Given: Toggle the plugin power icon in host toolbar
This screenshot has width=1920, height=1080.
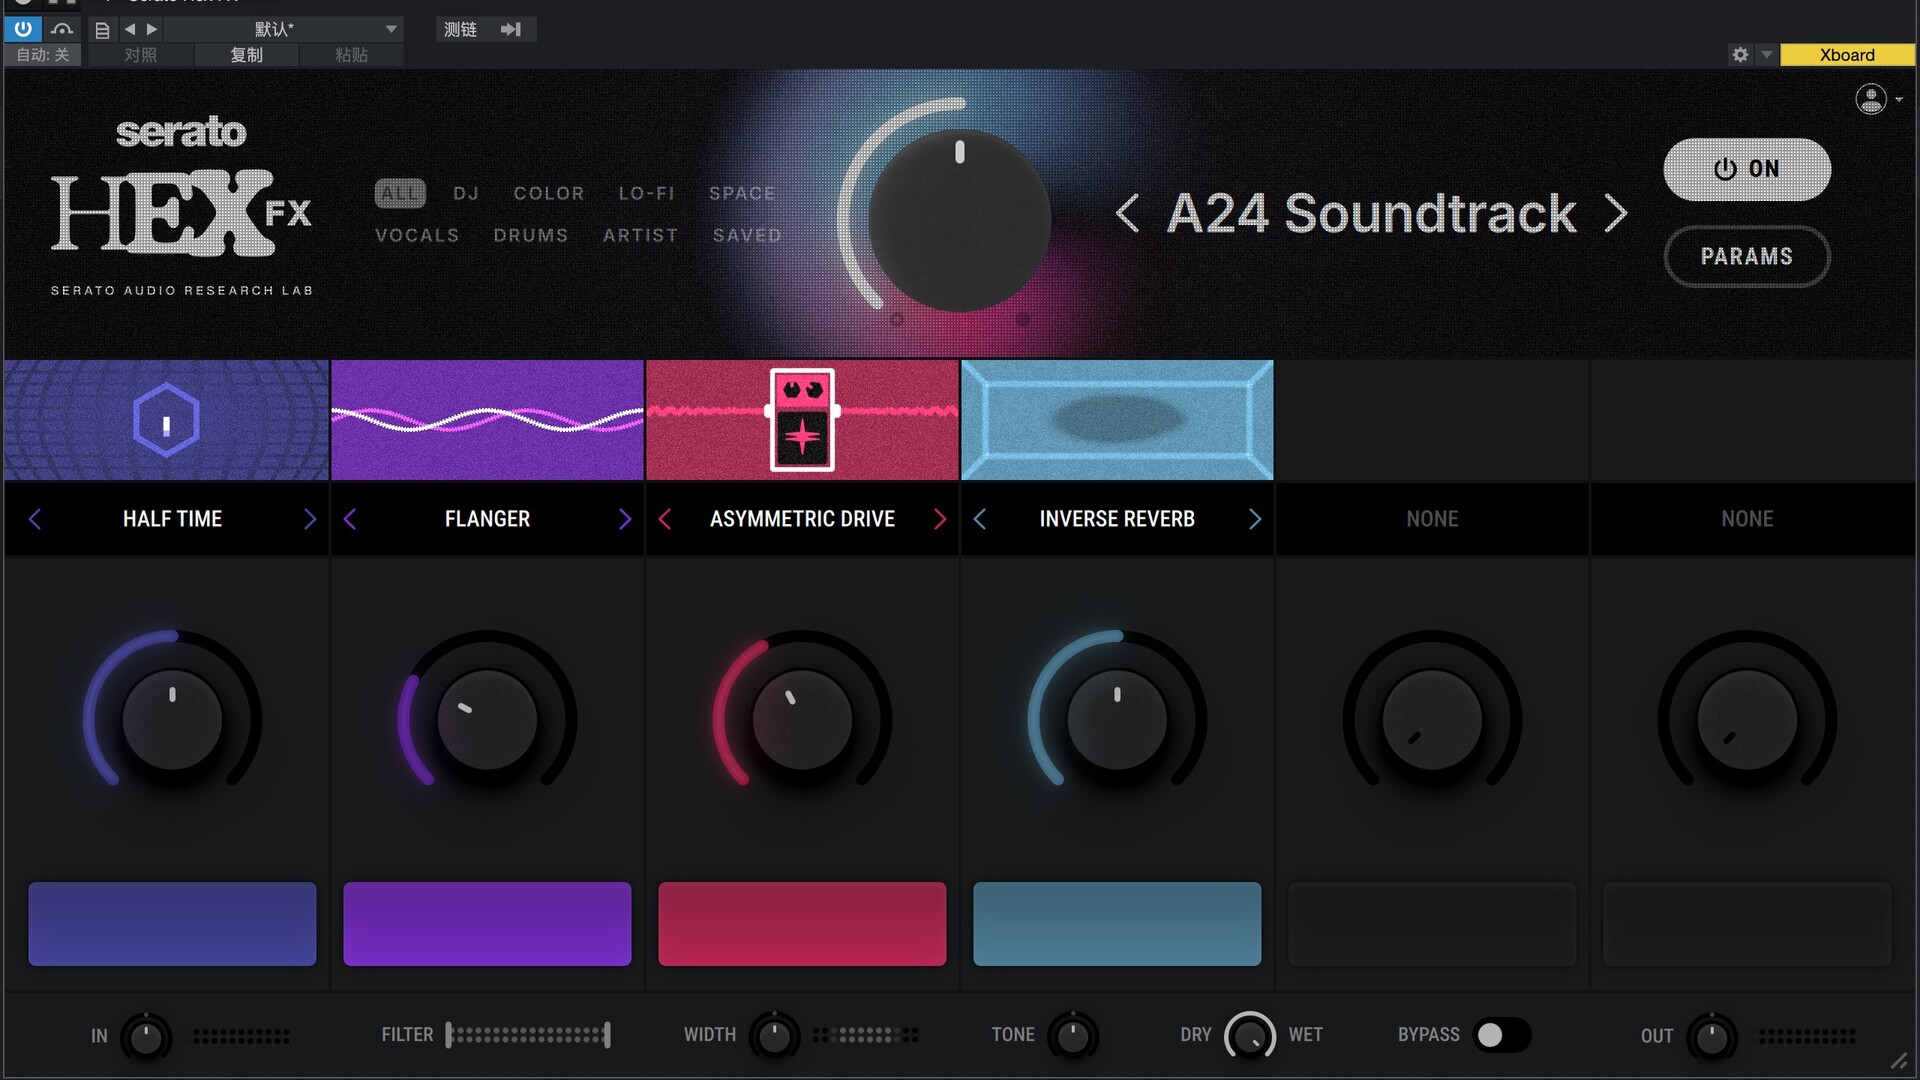Looking at the screenshot, I should coord(23,29).
